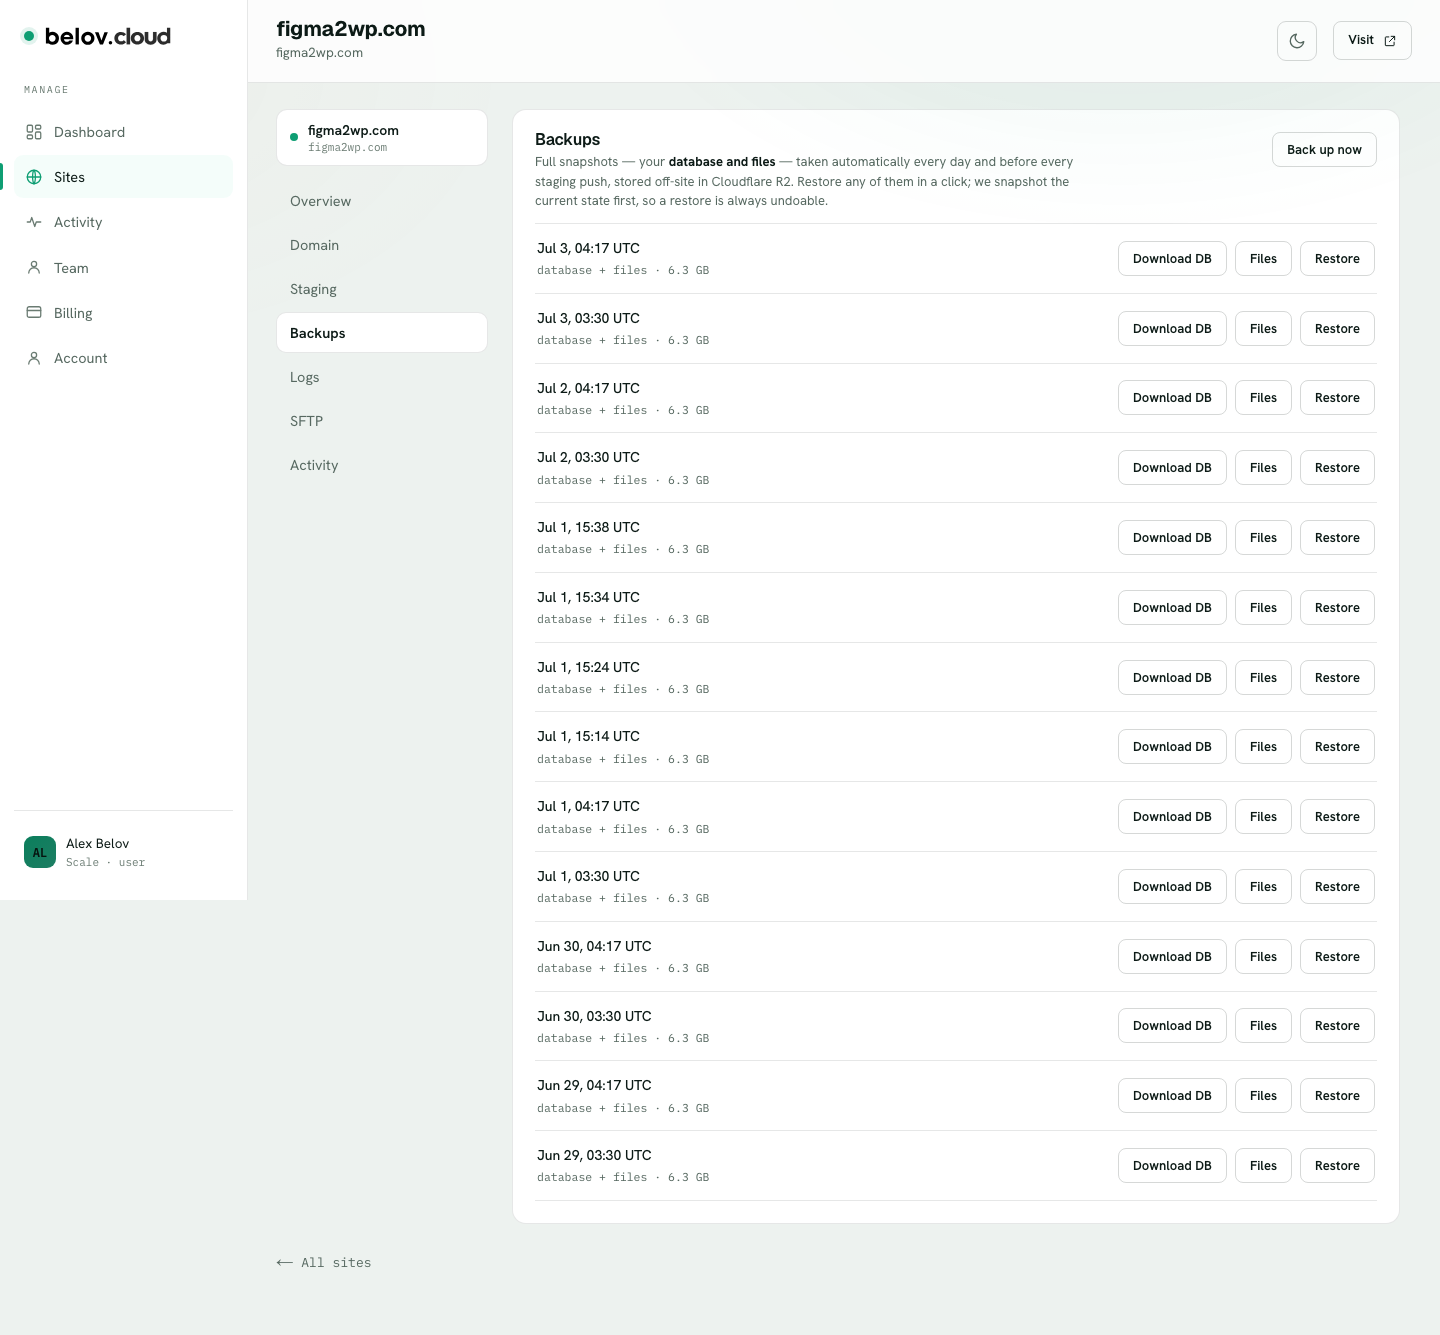Restore the Jun 29, 04:17 backup

tap(1337, 1096)
